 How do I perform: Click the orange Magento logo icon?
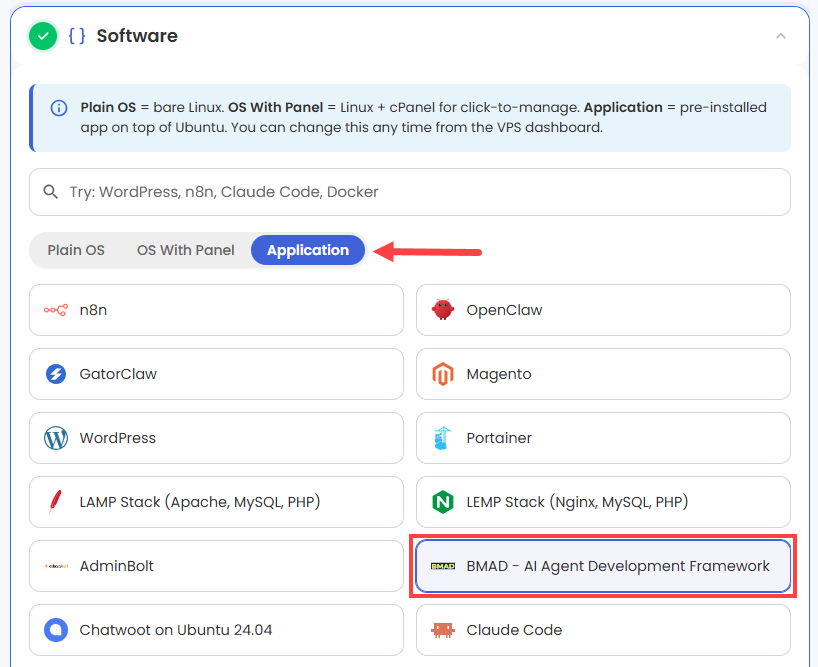(443, 374)
